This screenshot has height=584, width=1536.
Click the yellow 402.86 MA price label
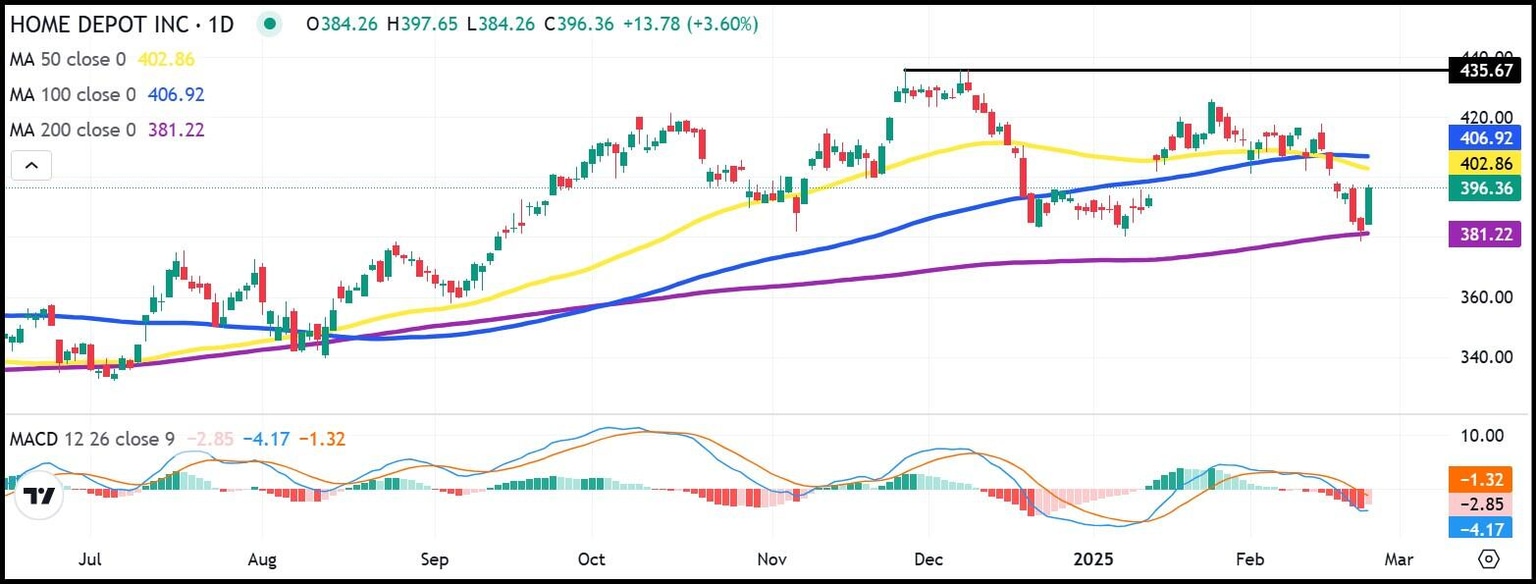click(1484, 164)
